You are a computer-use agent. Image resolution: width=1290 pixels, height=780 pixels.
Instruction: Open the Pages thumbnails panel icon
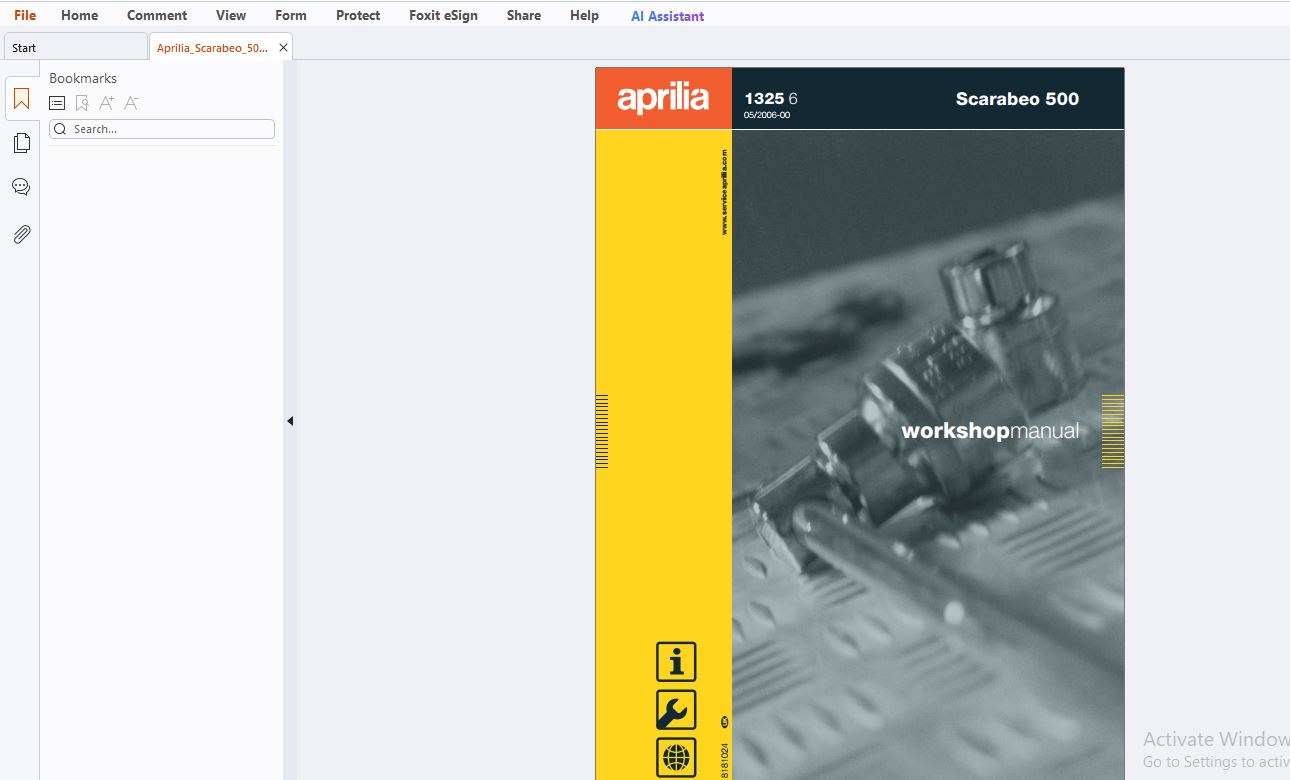pos(21,143)
